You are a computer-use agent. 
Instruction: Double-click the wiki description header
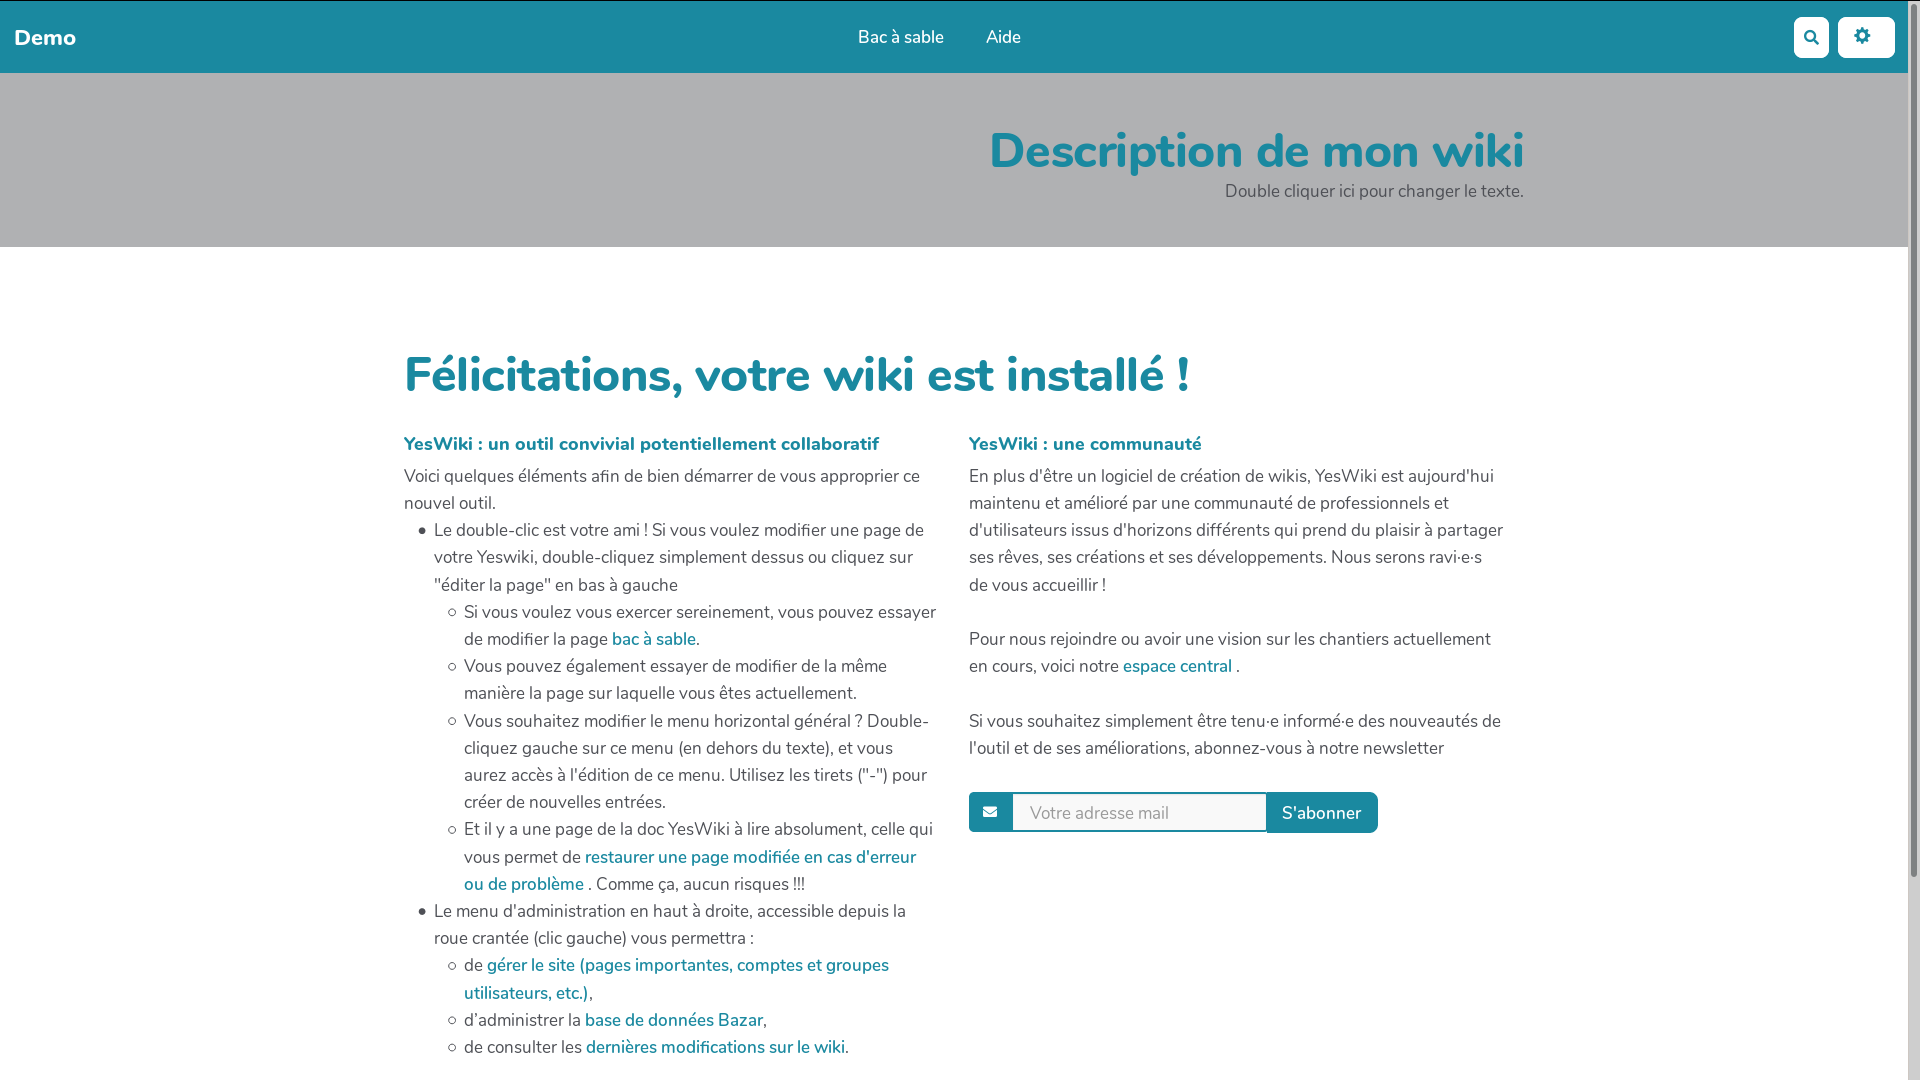pyautogui.click(x=1255, y=150)
